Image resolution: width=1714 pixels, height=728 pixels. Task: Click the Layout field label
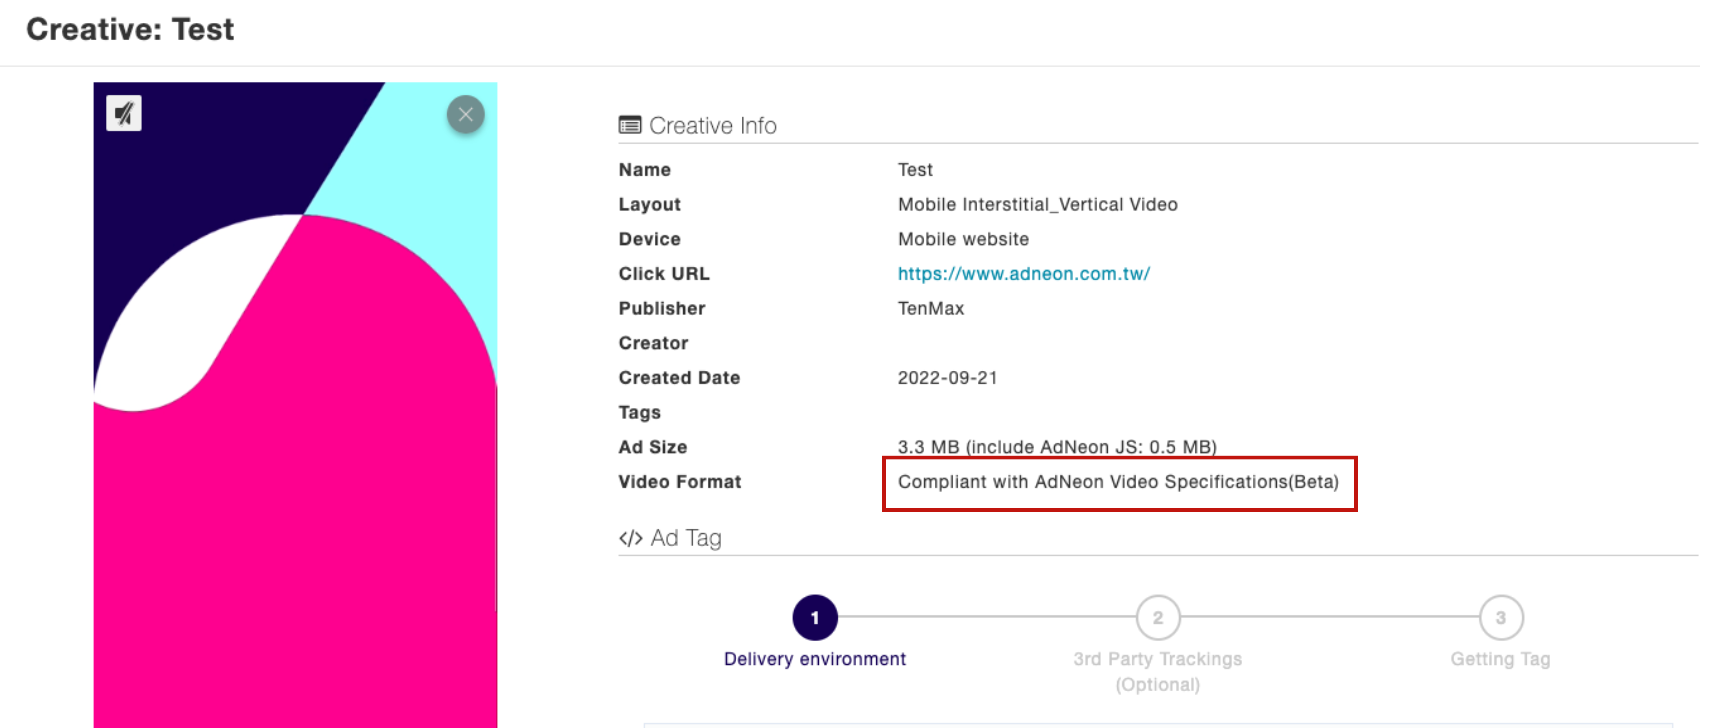(650, 205)
